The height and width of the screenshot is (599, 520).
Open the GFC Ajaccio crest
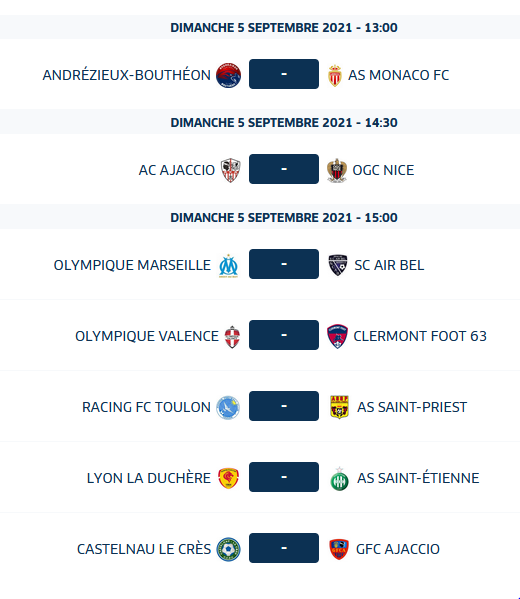339,549
